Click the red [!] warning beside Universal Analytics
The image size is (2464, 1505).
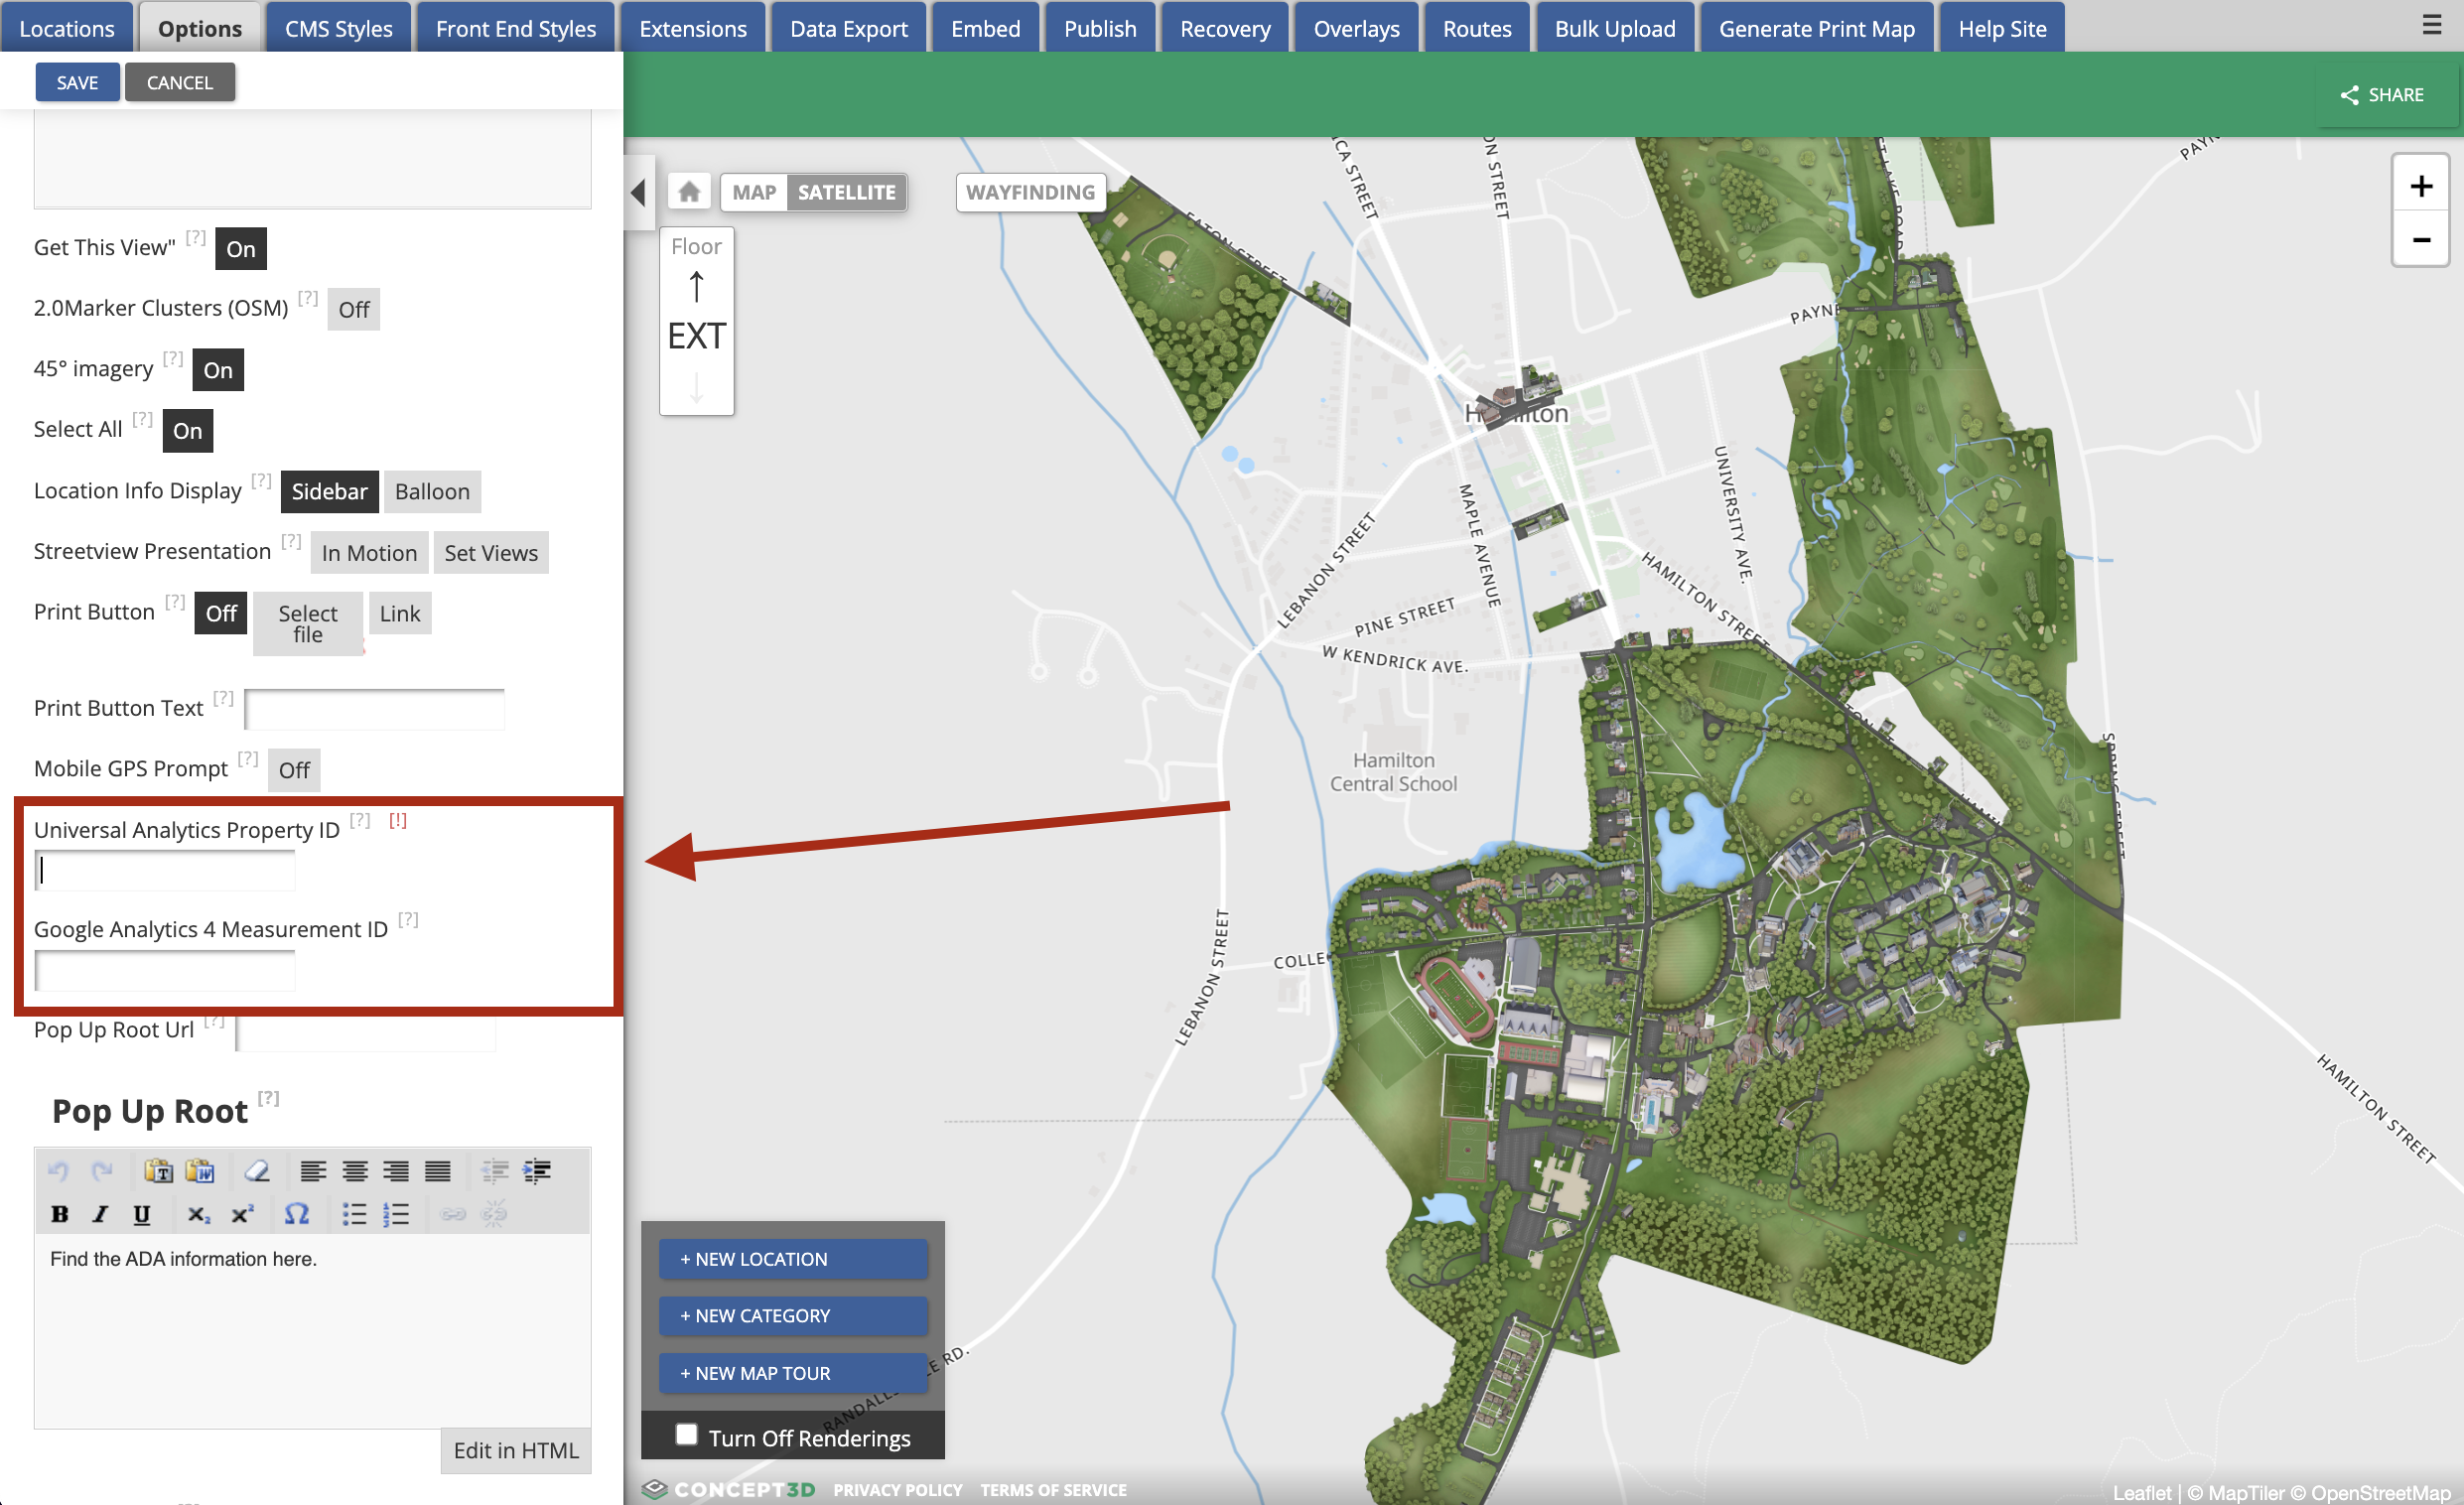[398, 820]
